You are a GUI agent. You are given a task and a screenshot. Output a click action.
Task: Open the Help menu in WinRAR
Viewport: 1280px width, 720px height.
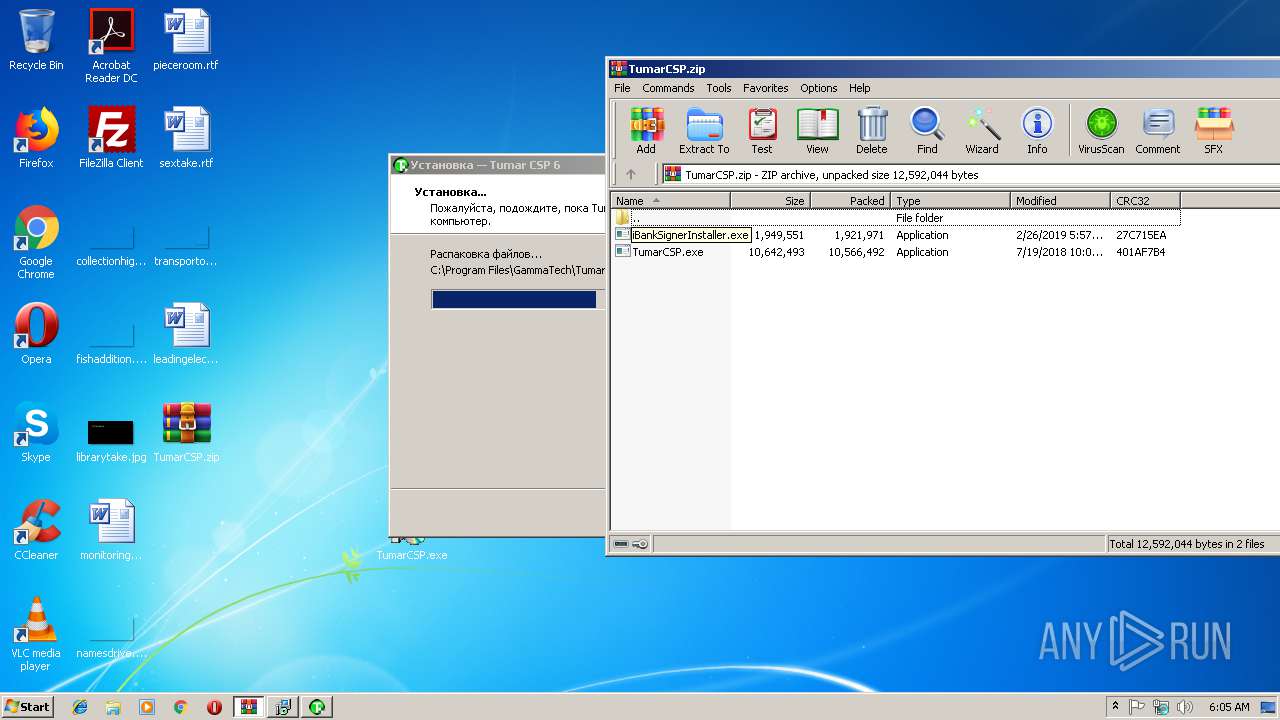860,88
